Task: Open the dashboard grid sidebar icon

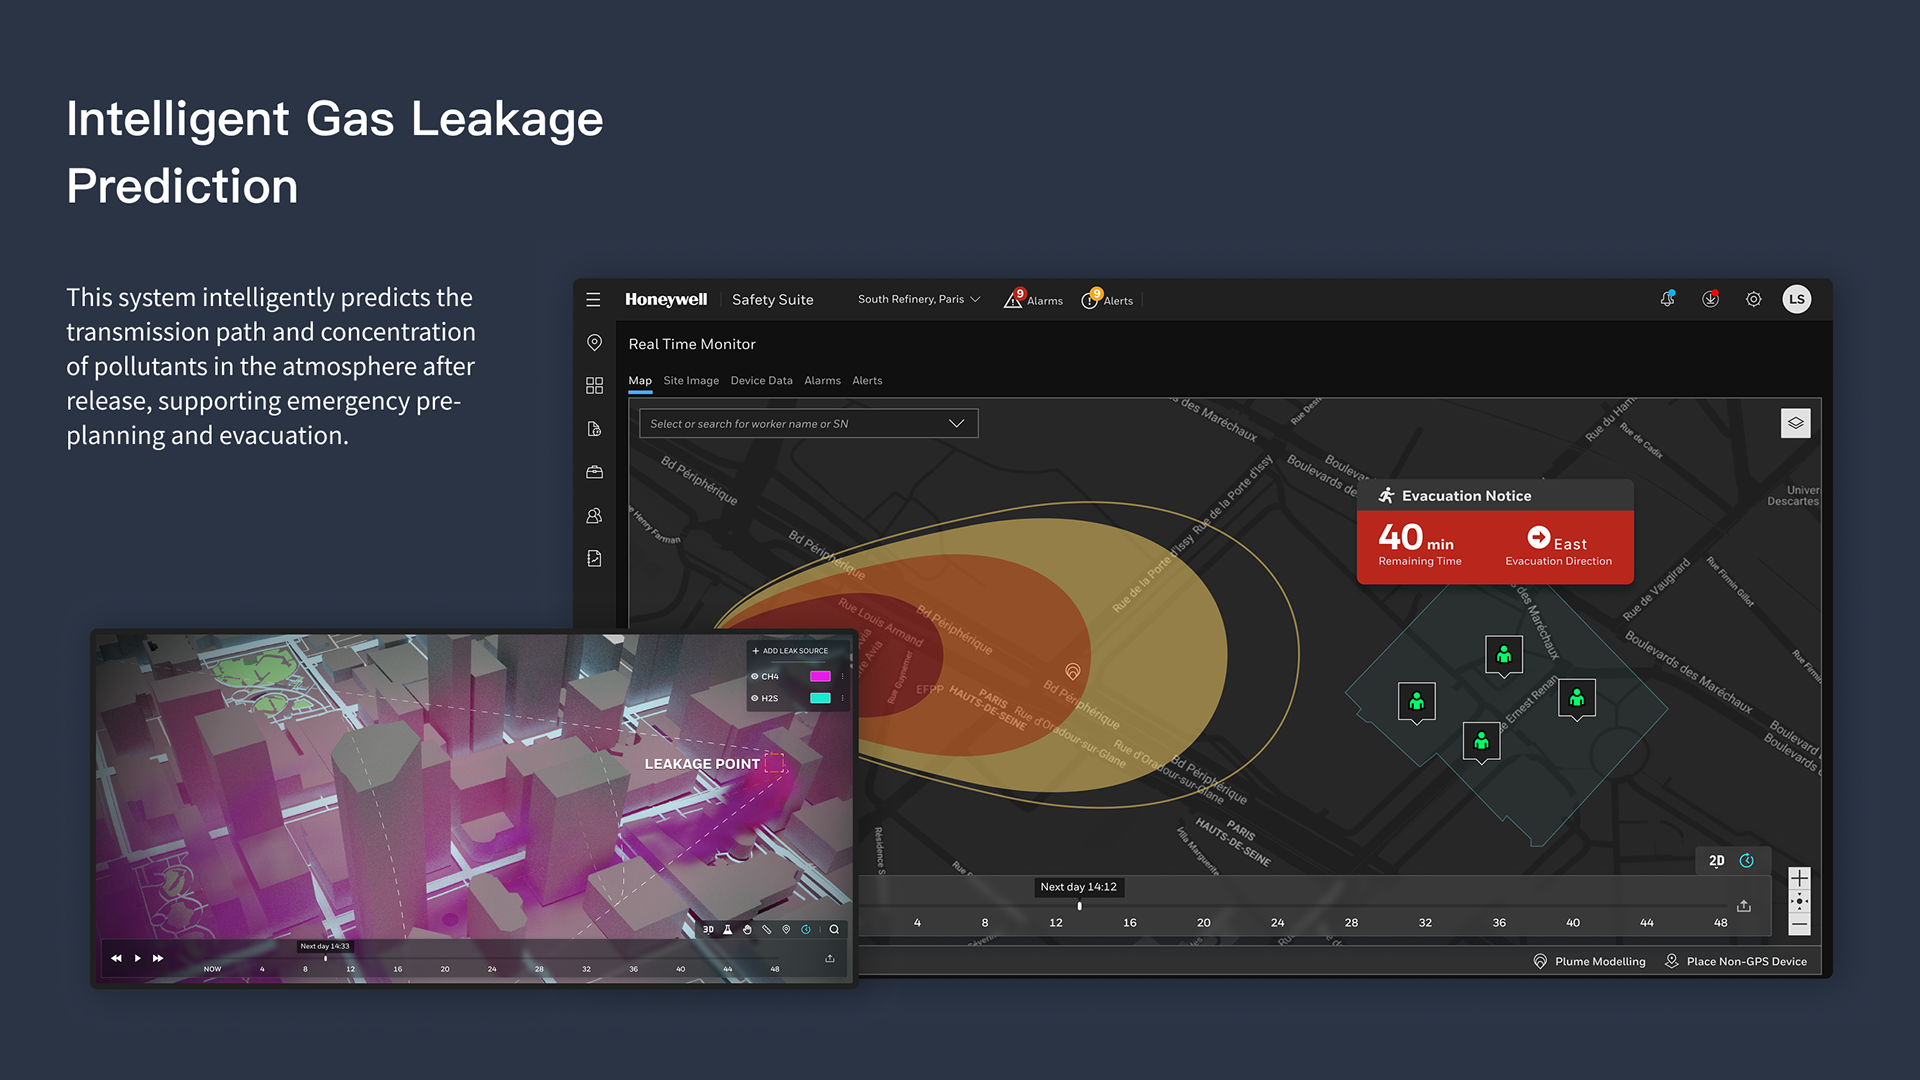Action: point(594,386)
